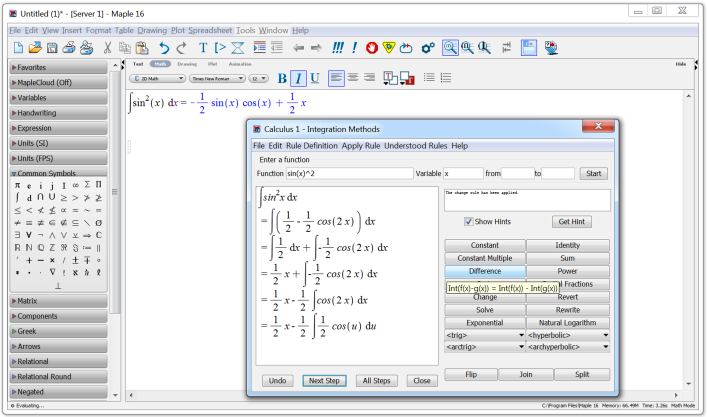This screenshot has height=417, width=707.
Task: Click the All Steps button
Action: pos(376,380)
